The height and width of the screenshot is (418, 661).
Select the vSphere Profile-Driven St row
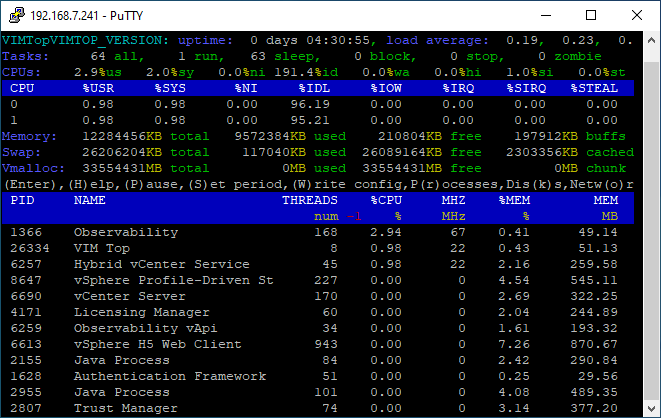click(318, 280)
